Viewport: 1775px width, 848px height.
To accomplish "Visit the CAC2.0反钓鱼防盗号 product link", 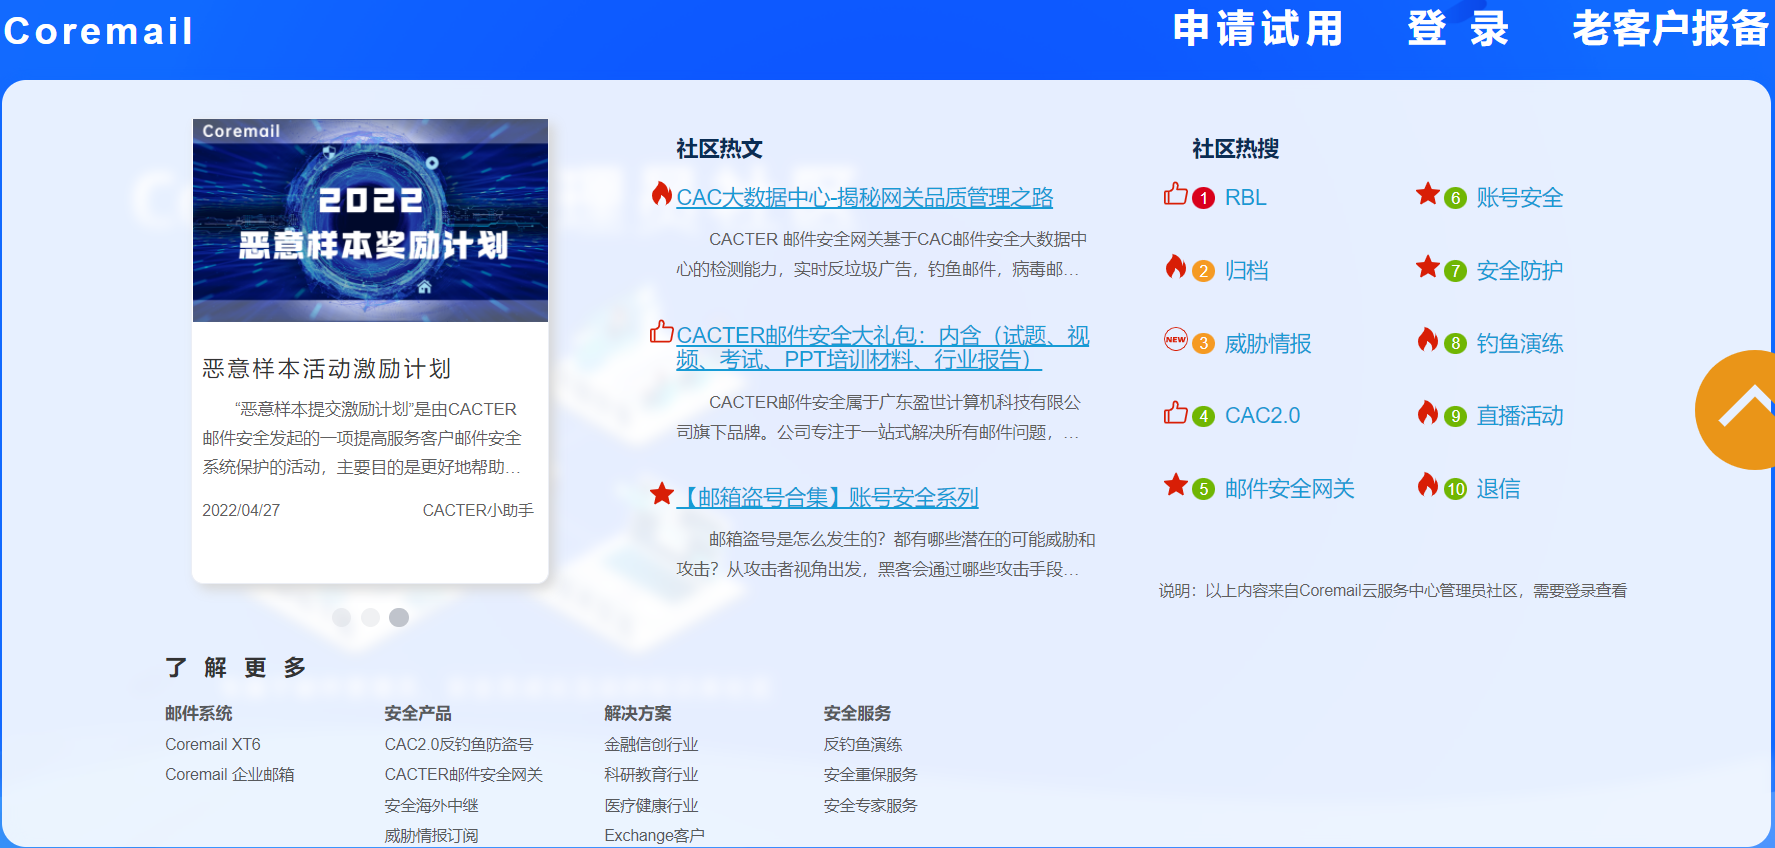I will click(x=458, y=745).
